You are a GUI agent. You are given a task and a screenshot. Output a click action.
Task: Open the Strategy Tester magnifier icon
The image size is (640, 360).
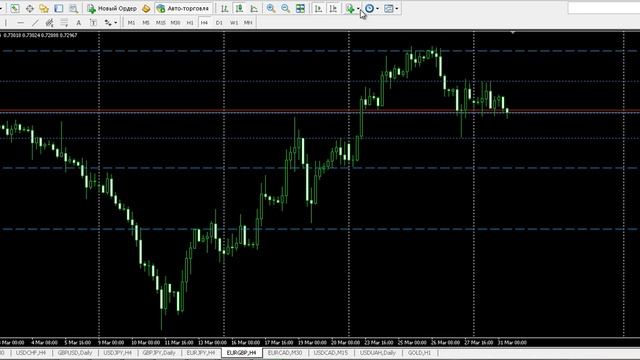point(73,8)
